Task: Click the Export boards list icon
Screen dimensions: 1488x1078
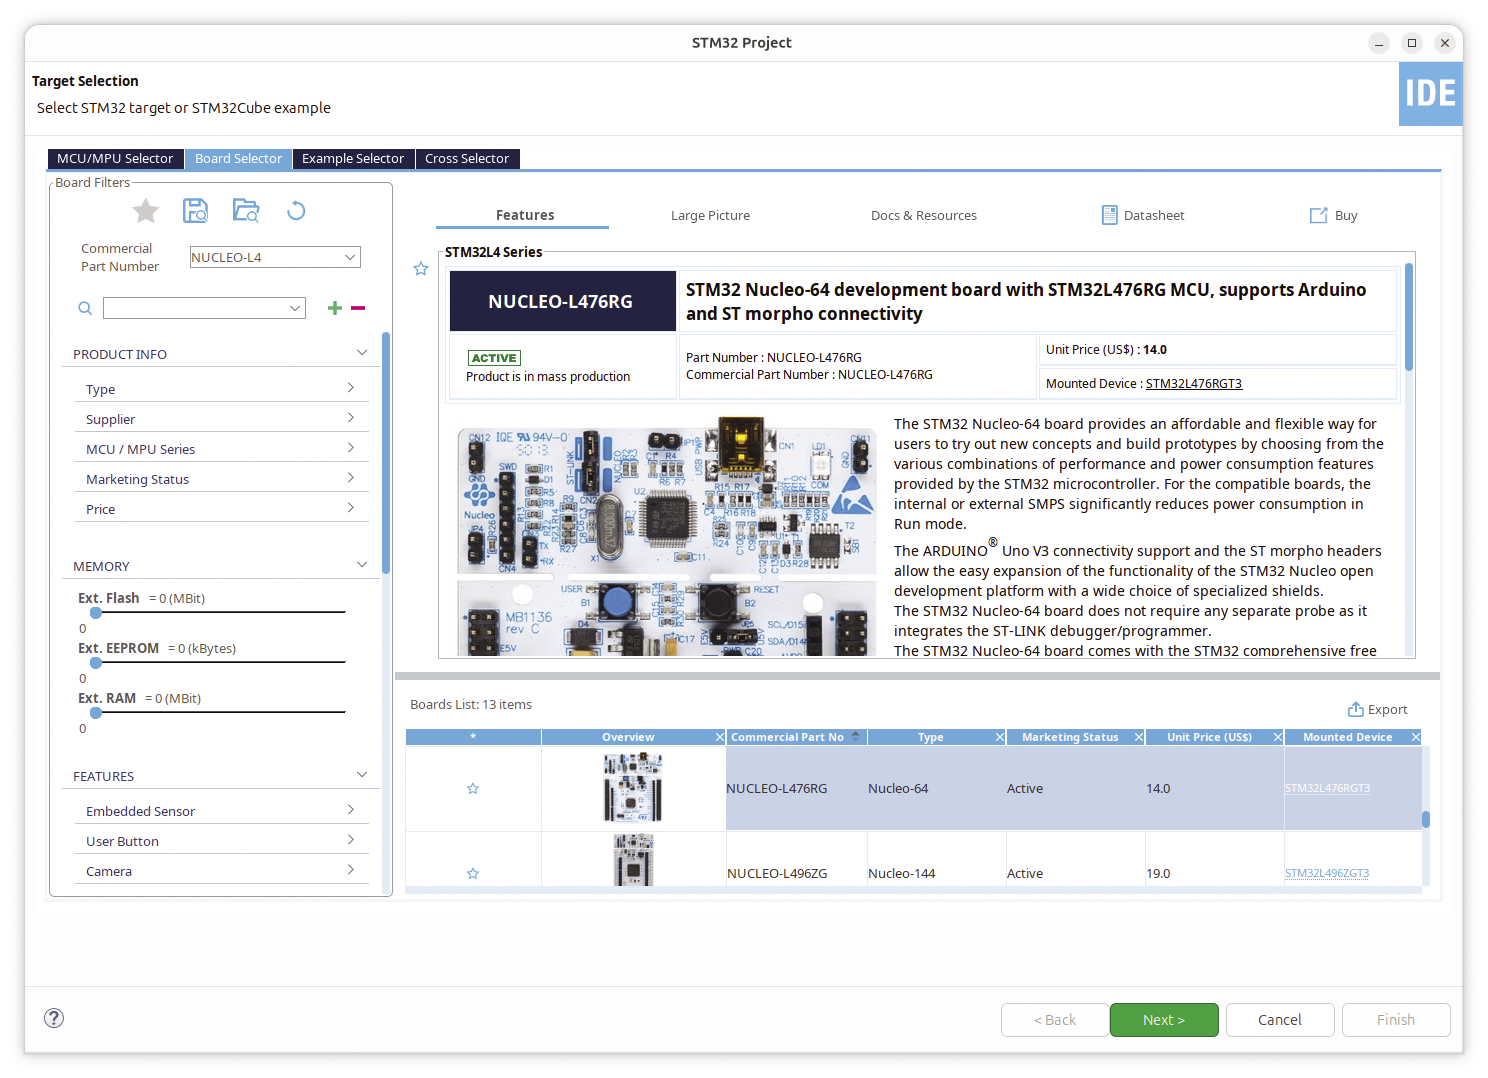Action: [x=1356, y=709]
